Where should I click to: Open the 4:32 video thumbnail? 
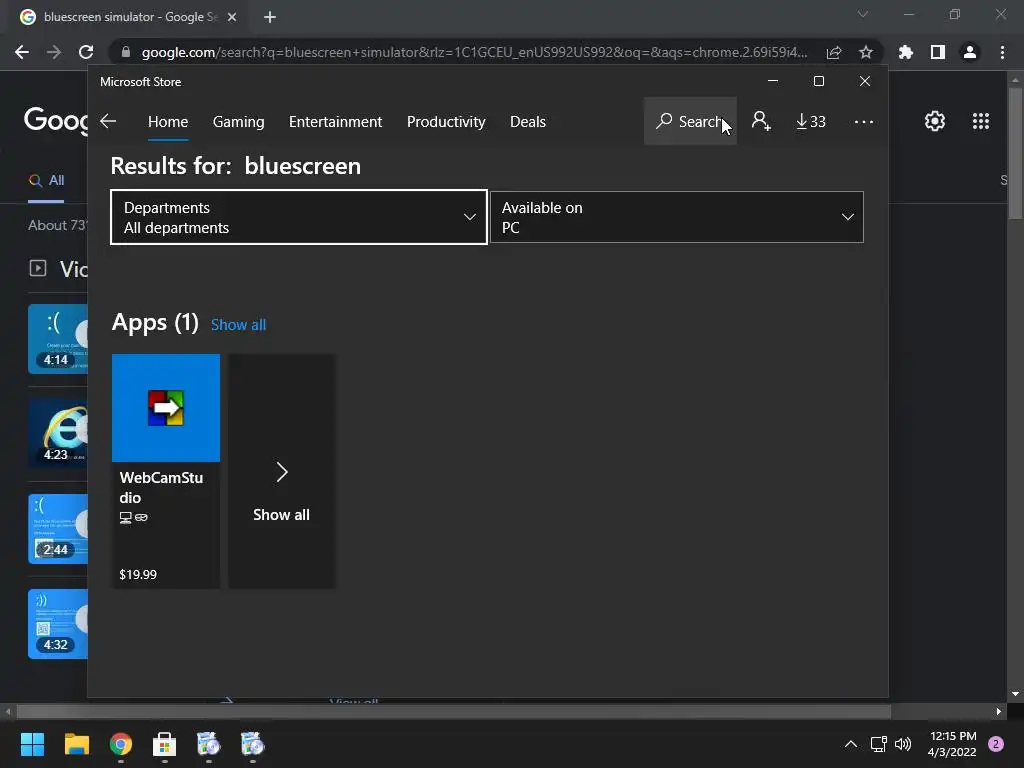(x=57, y=624)
